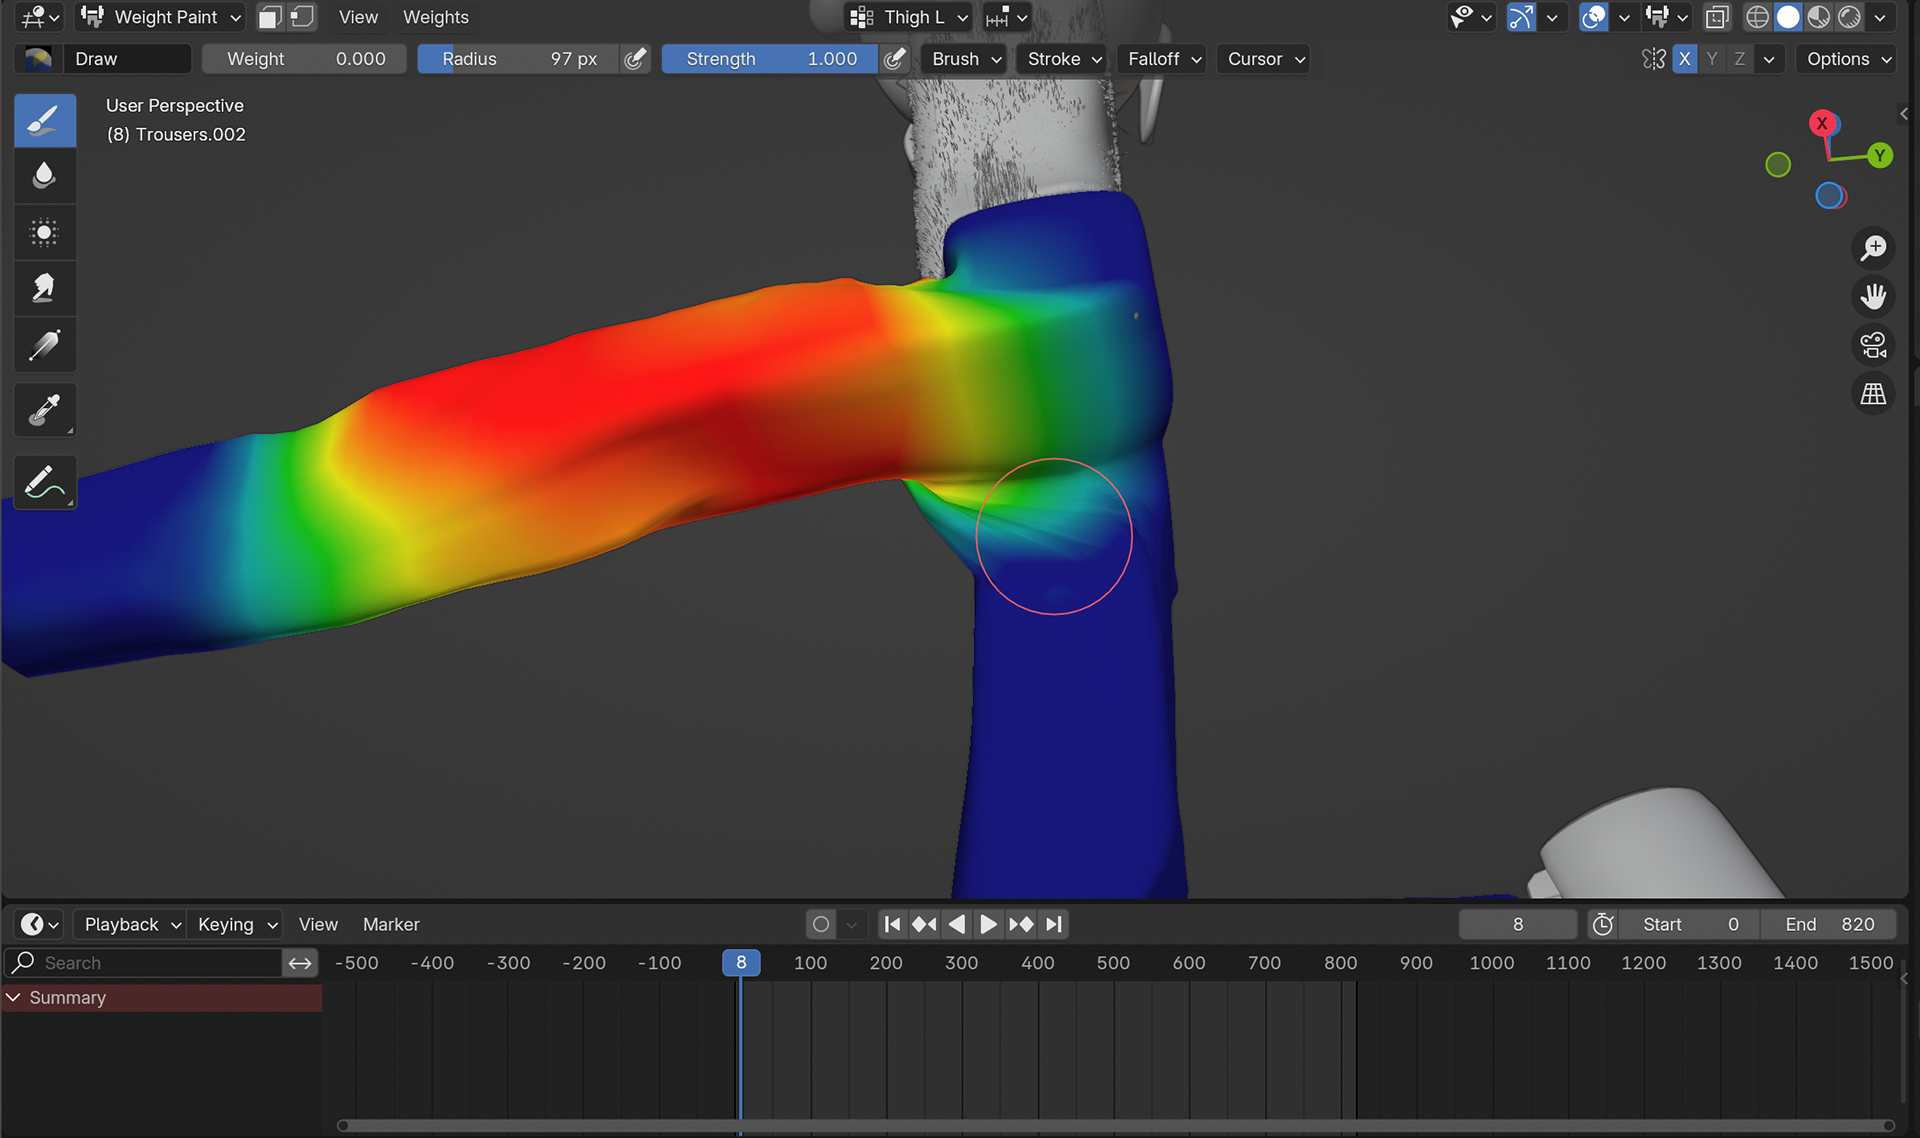
Task: Click the Draw brush thumbnail preview
Action: [39, 59]
